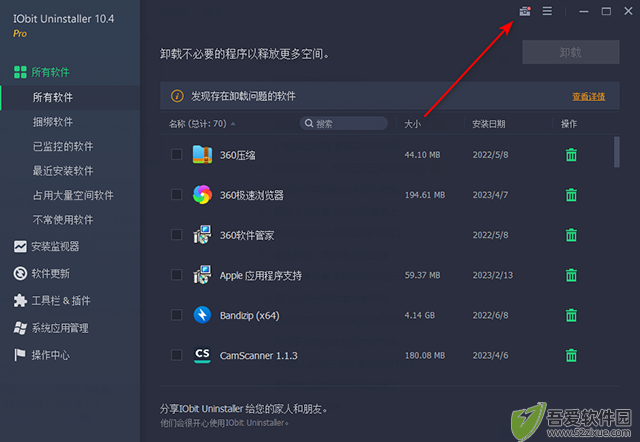Open 不常使用软件 in sidebar
This screenshot has width=640, height=442.
pos(63,220)
